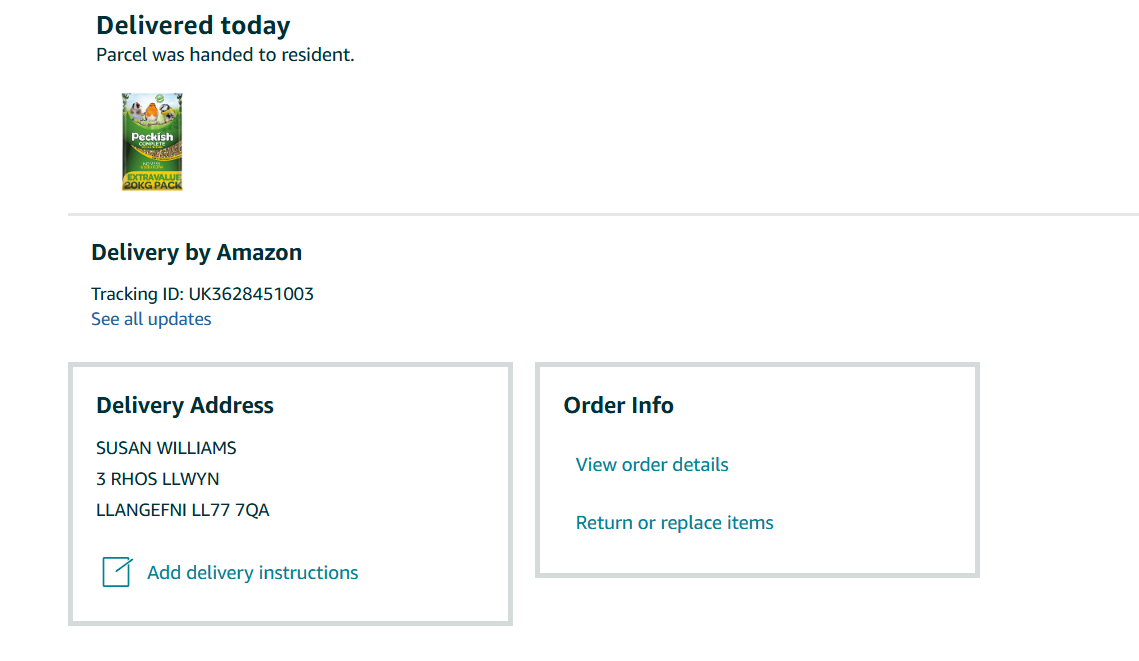Click the Parcel was handed to resident text
Viewport: 1139px width, 661px height.
225,55
